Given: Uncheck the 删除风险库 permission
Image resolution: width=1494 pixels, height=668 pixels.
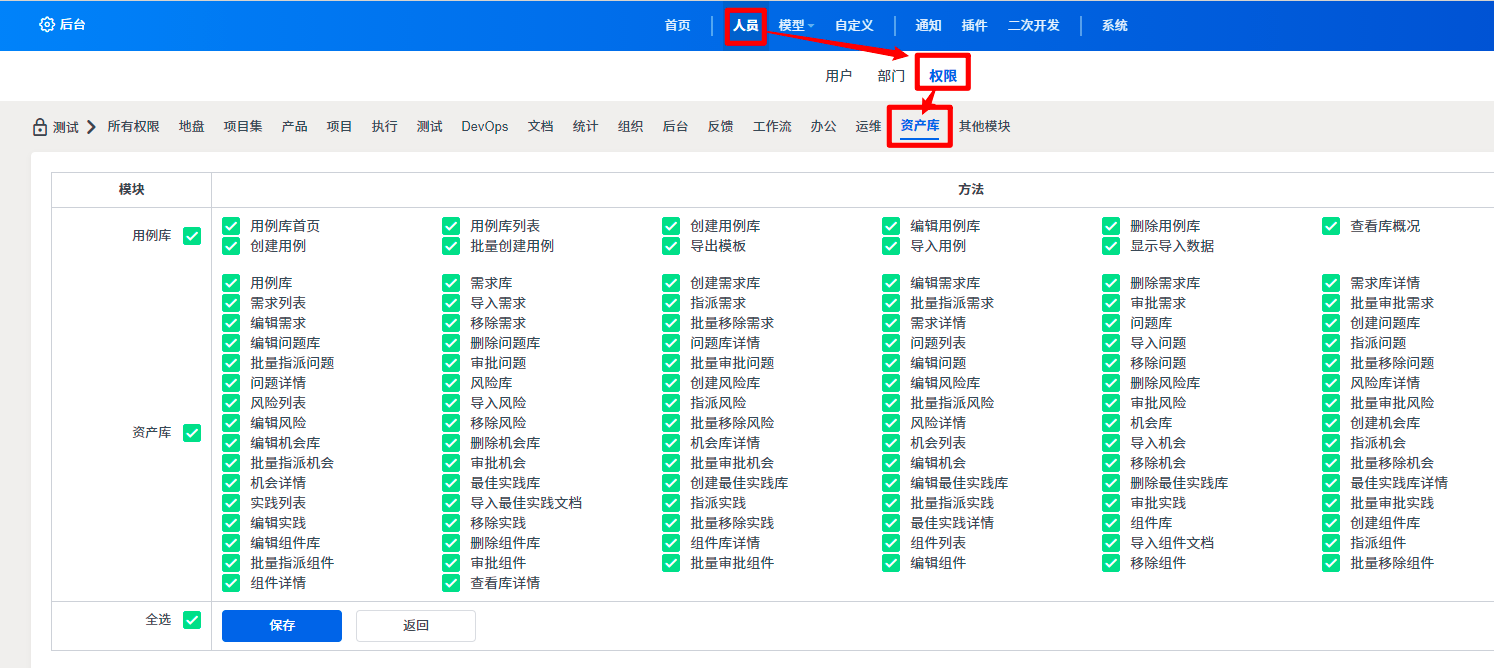Looking at the screenshot, I should click(1111, 383).
